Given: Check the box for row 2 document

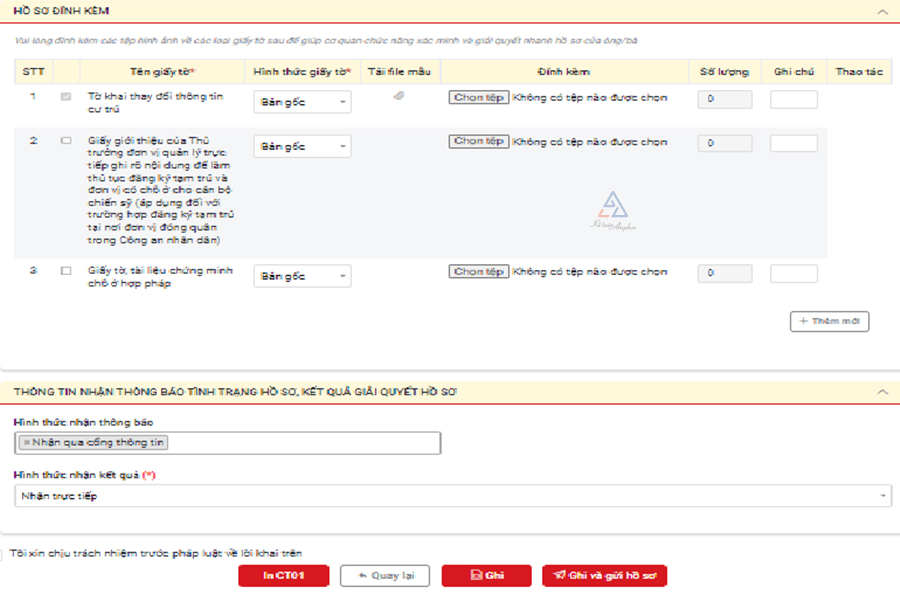Looking at the screenshot, I should [x=66, y=141].
